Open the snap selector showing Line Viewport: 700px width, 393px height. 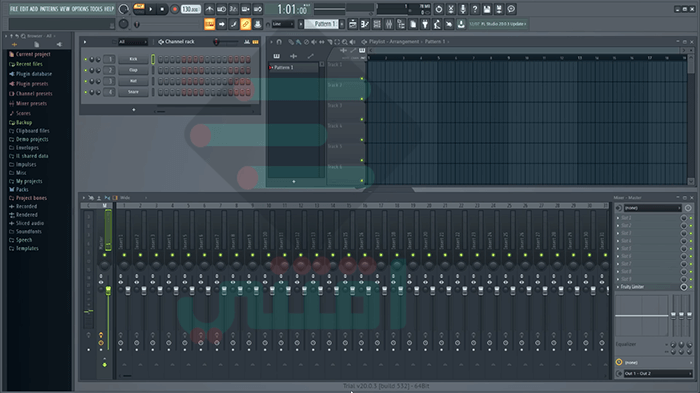coord(283,24)
